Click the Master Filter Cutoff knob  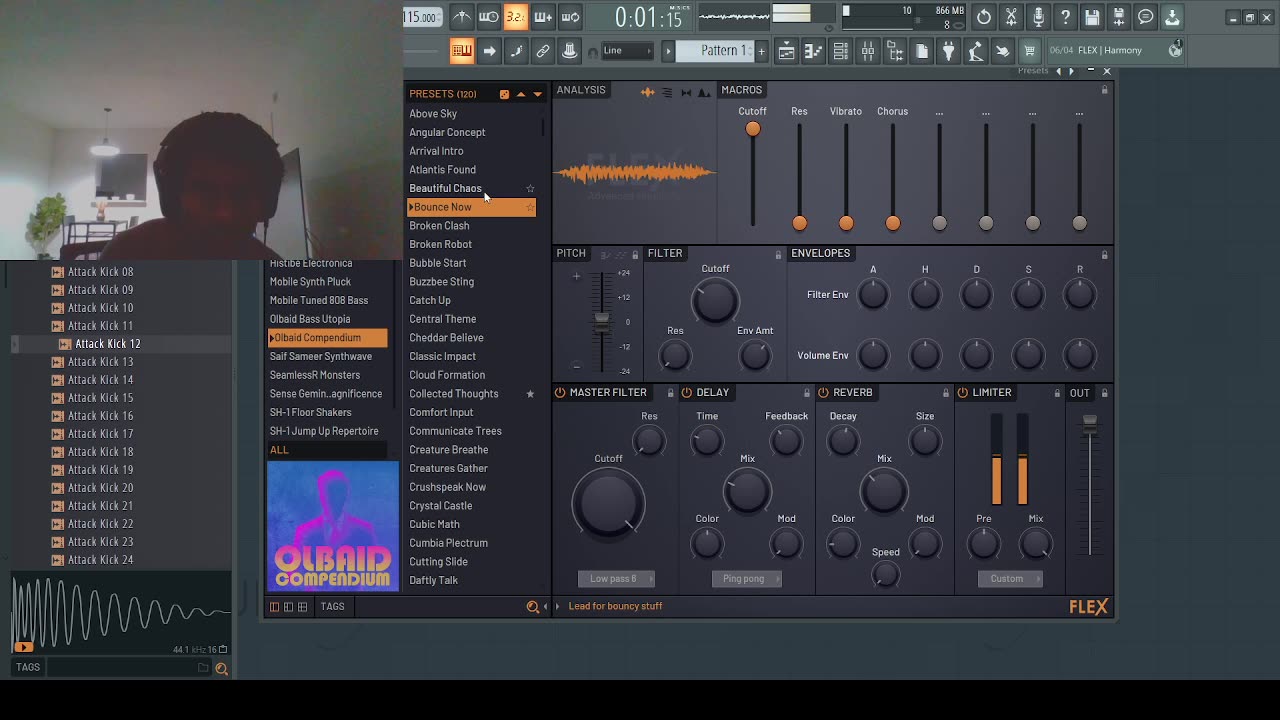[x=608, y=504]
